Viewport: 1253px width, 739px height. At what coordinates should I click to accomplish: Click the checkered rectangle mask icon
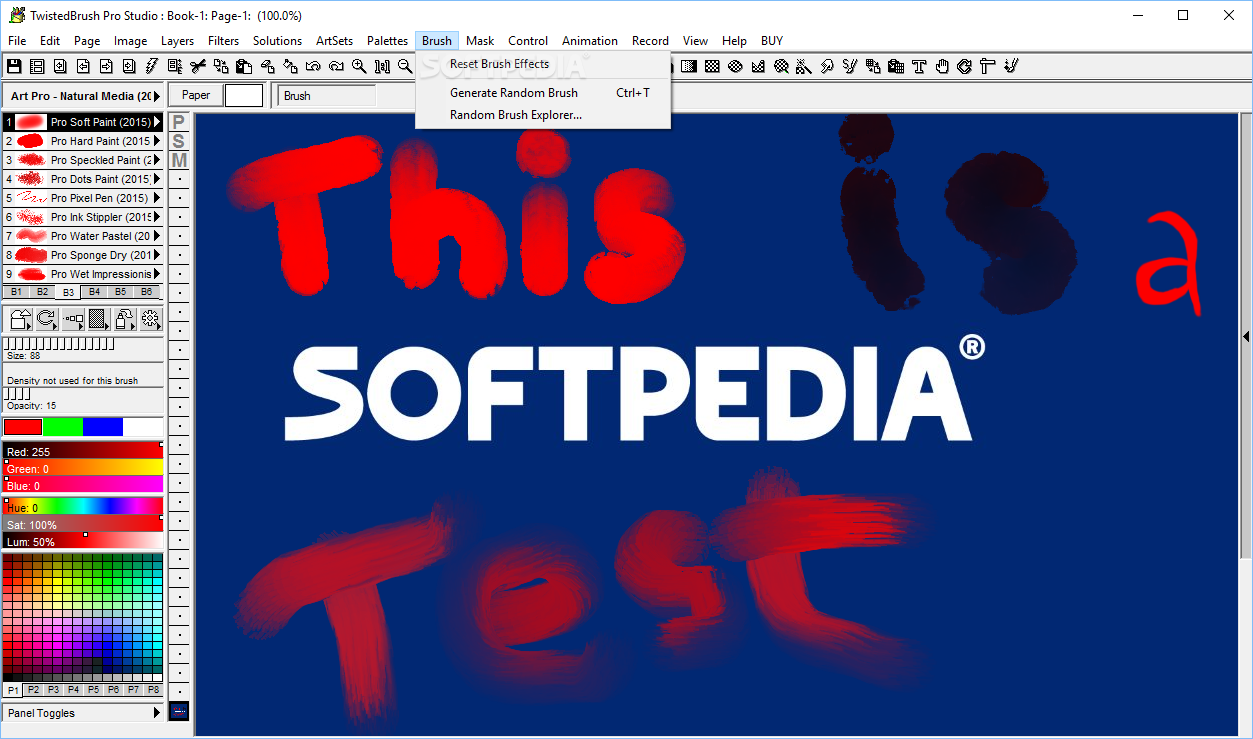[712, 66]
